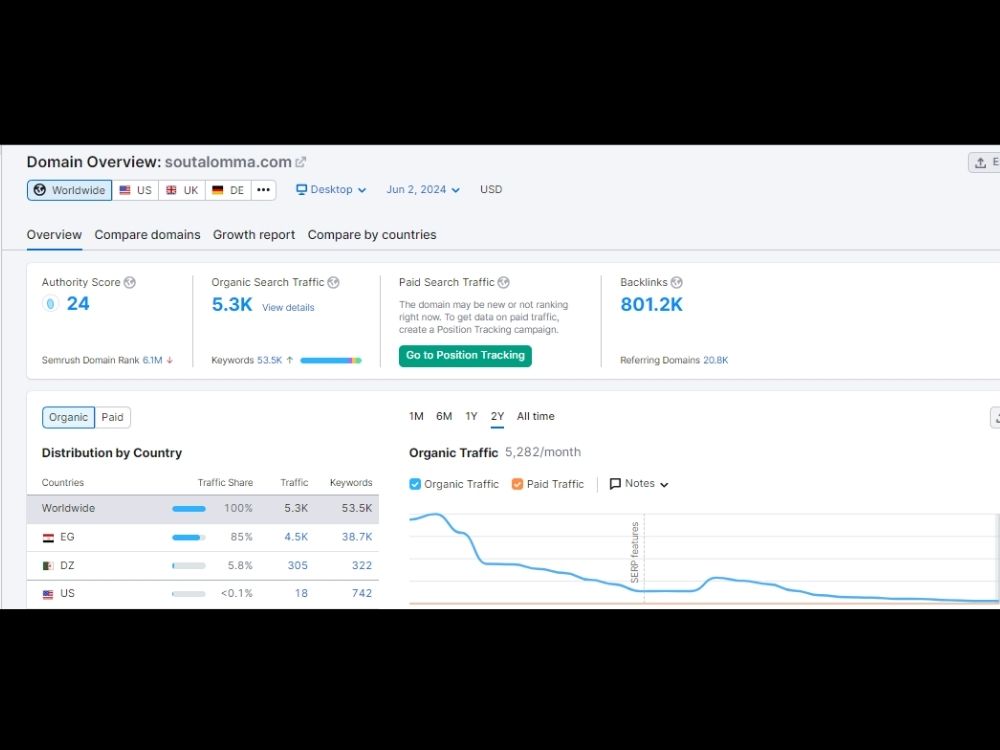Image resolution: width=1000 pixels, height=750 pixels.
Task: Select the 1M time range
Action: pyautogui.click(x=416, y=416)
